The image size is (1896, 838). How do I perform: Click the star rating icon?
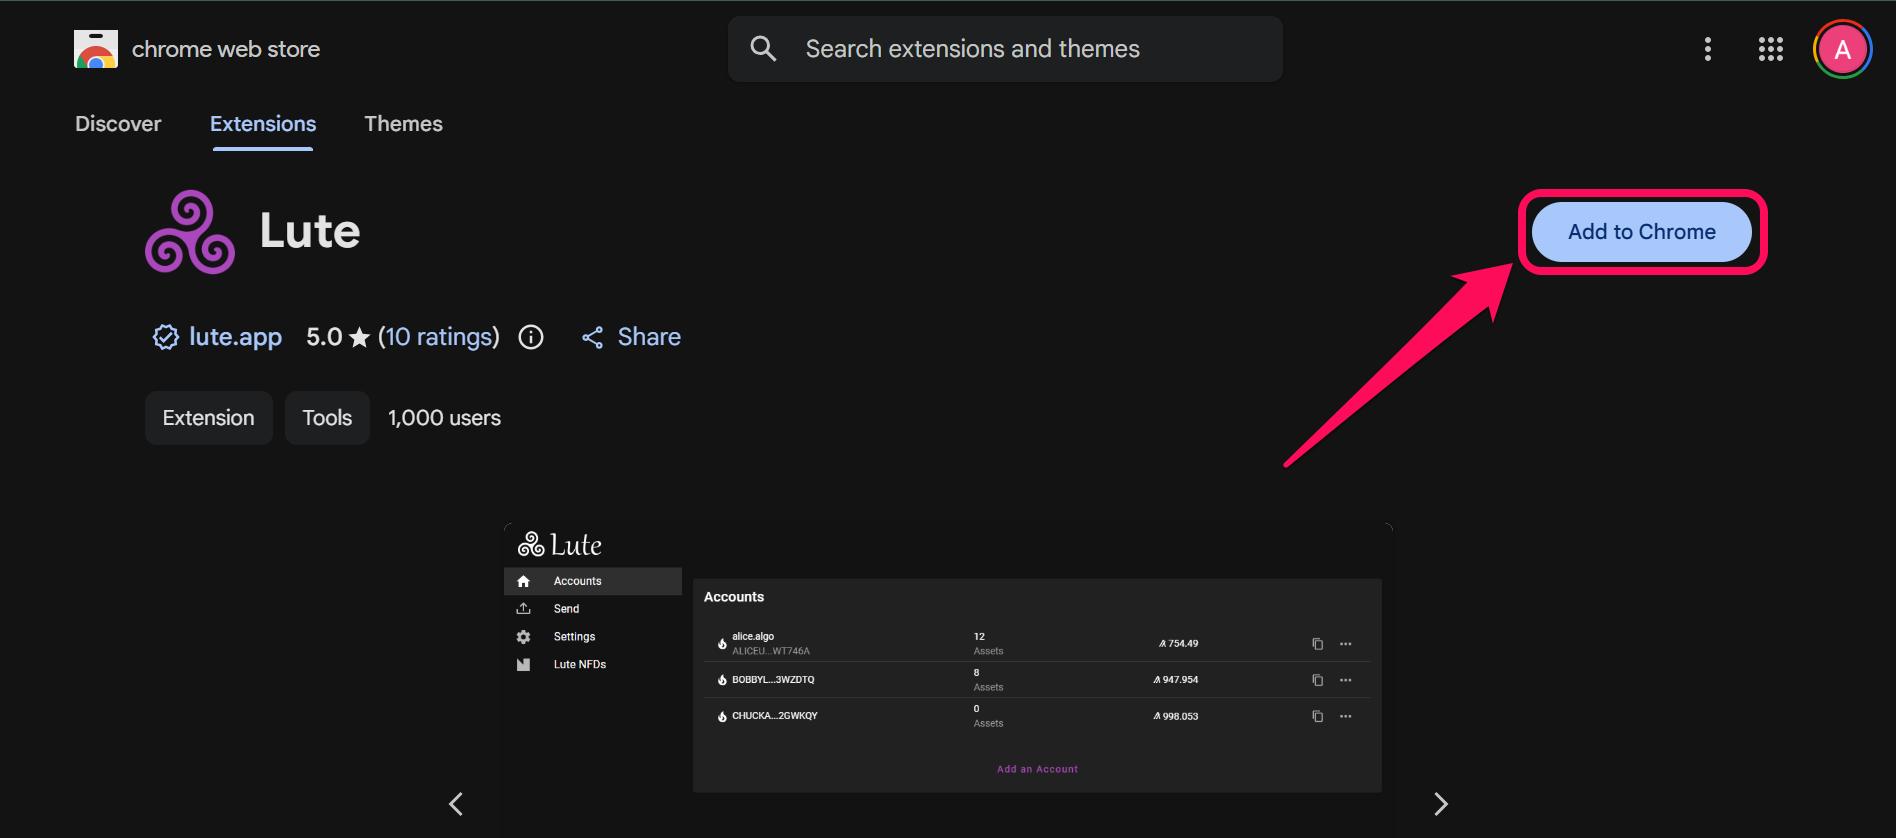pos(359,338)
